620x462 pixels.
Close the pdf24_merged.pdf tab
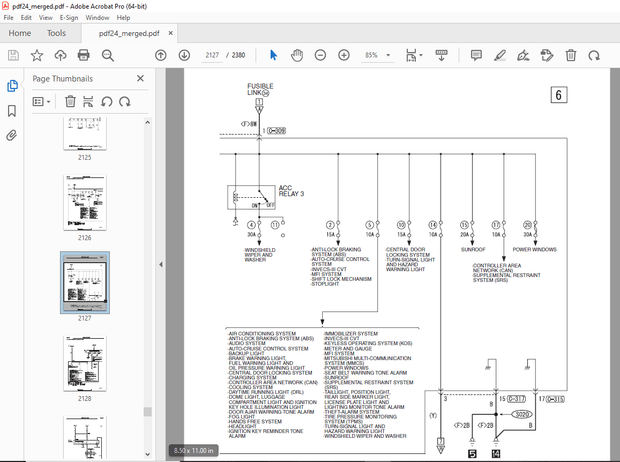(x=170, y=33)
